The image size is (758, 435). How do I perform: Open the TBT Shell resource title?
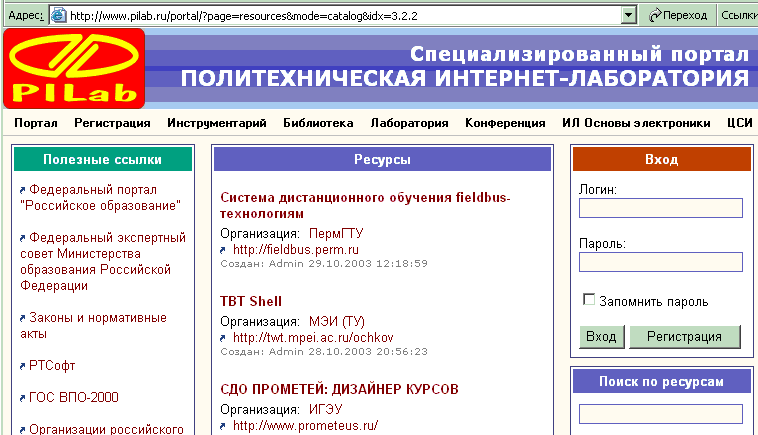point(251,301)
